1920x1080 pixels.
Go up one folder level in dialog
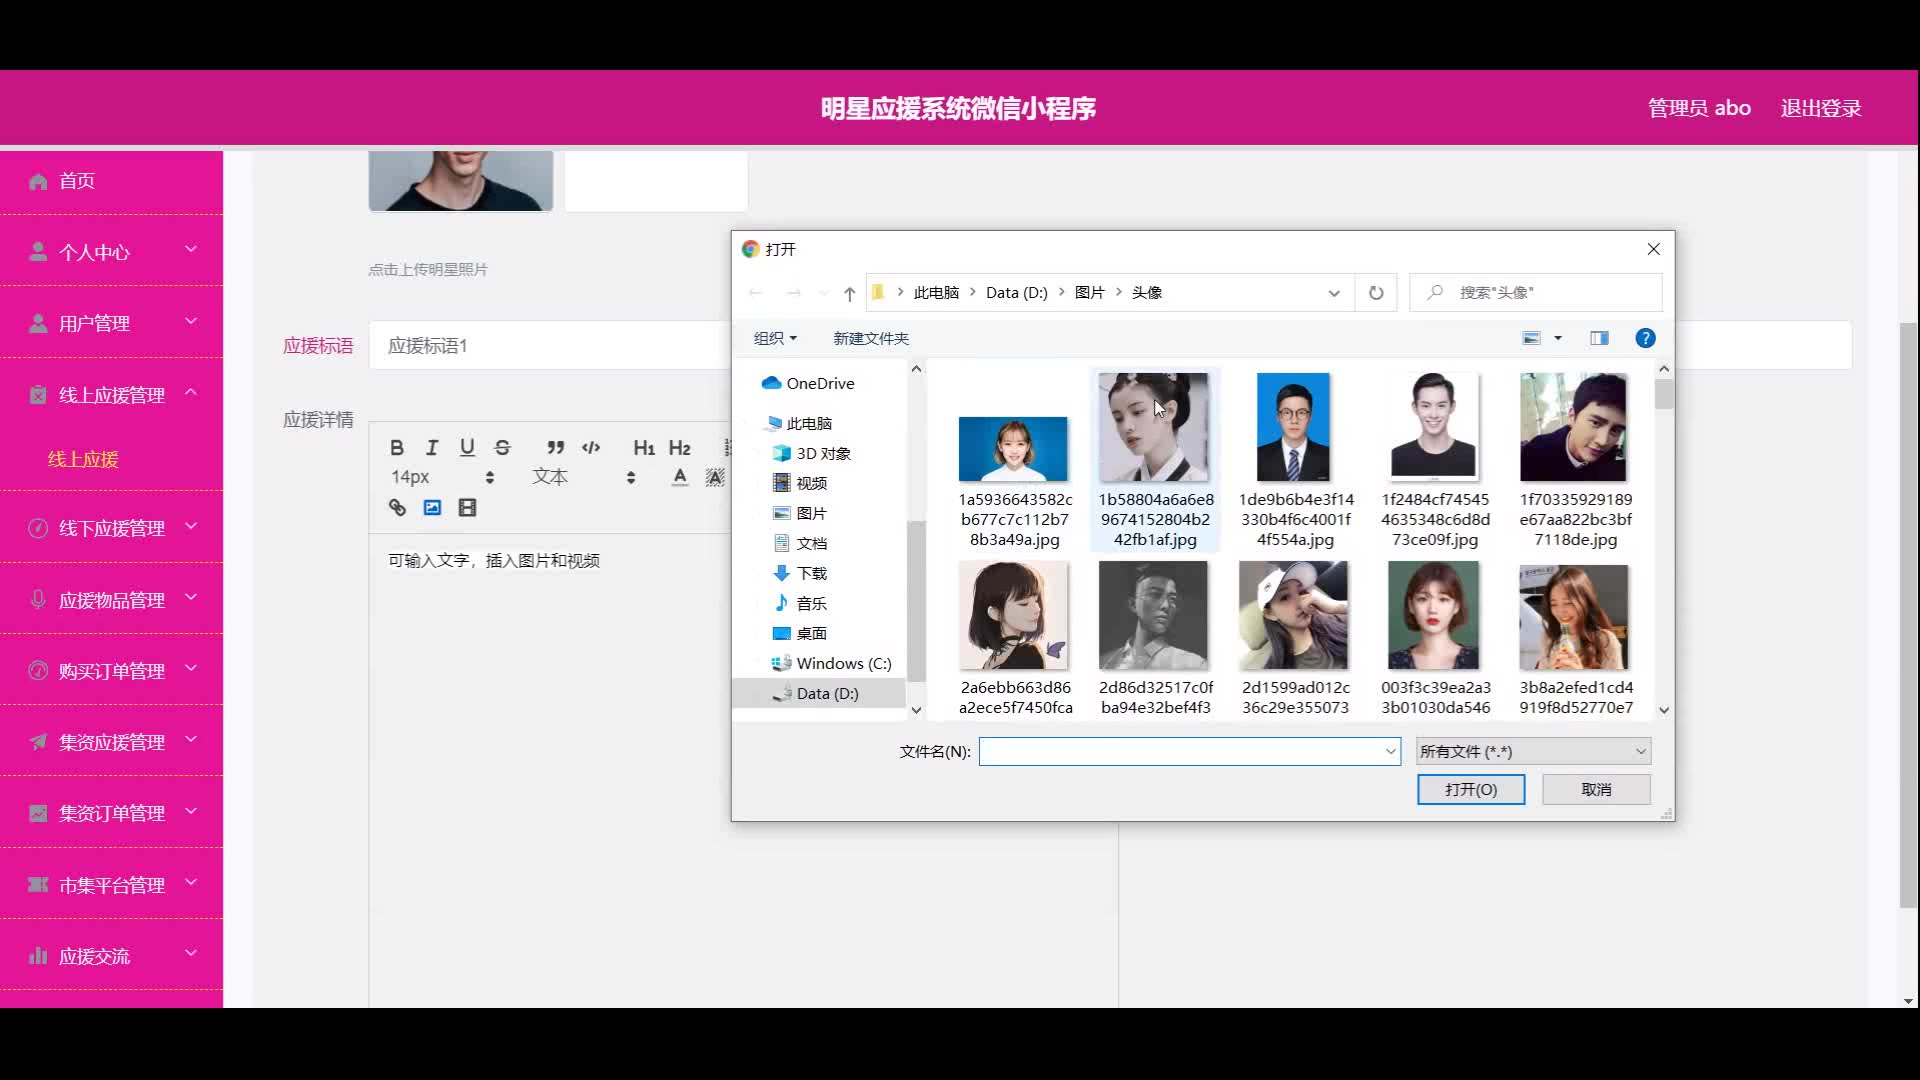(x=849, y=293)
